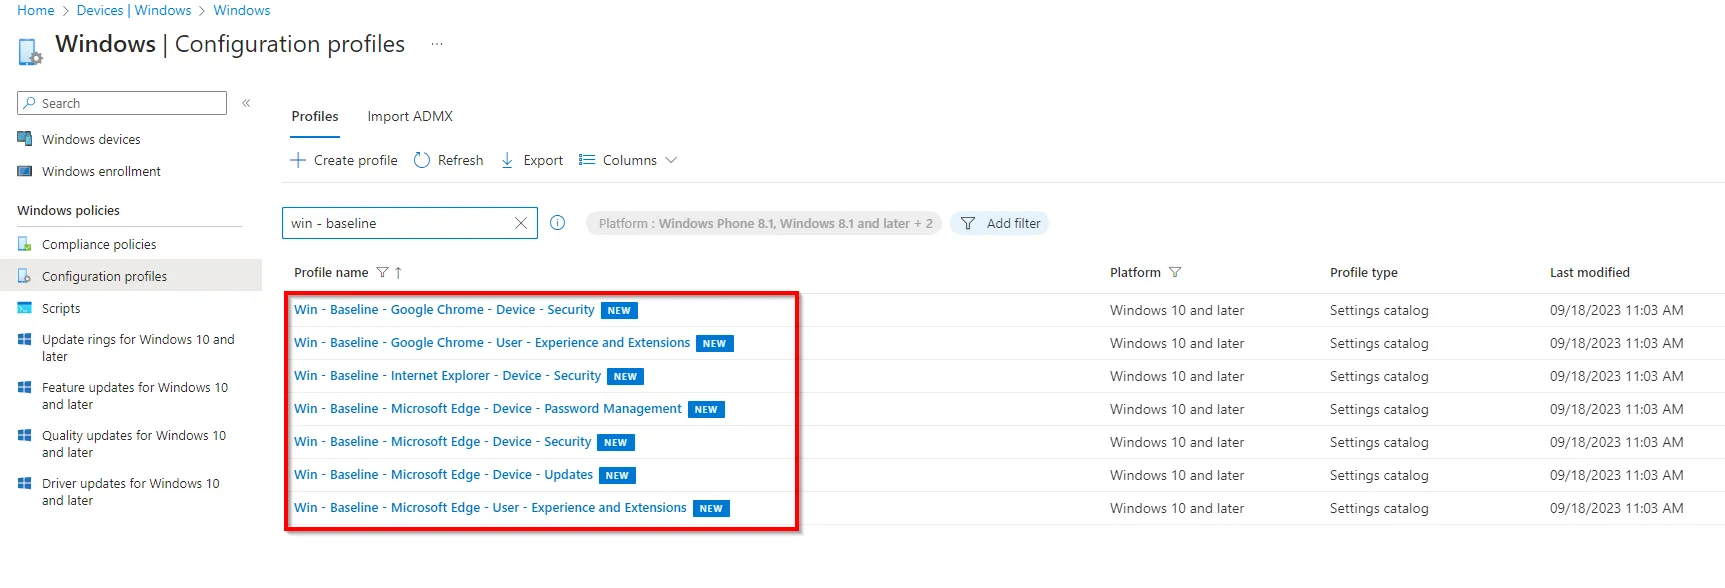Open Quality updates for Windows 10 and later
The width and height of the screenshot is (1725, 588).
134,444
